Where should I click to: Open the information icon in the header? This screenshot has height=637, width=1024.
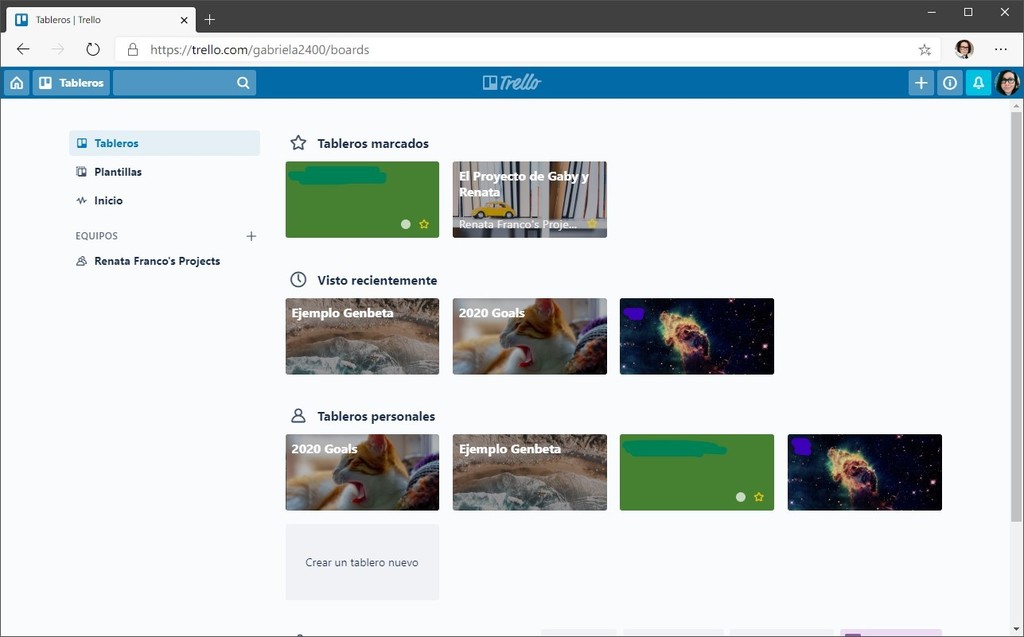tap(949, 82)
